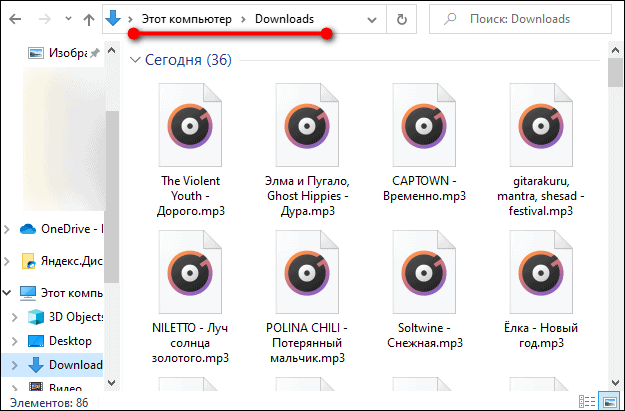Switch to details view layout
Viewport: 625px width, 411px height.
click(587, 402)
